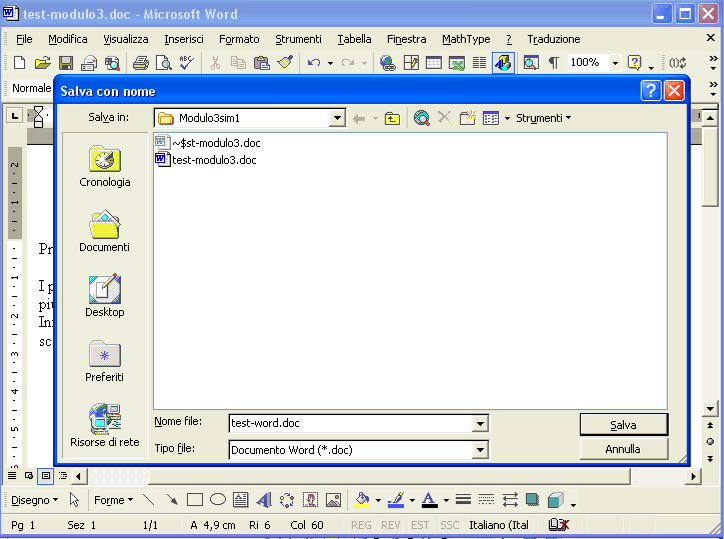Toggle Show/Hide paragraph marks
This screenshot has width=724, height=539.
[x=554, y=62]
